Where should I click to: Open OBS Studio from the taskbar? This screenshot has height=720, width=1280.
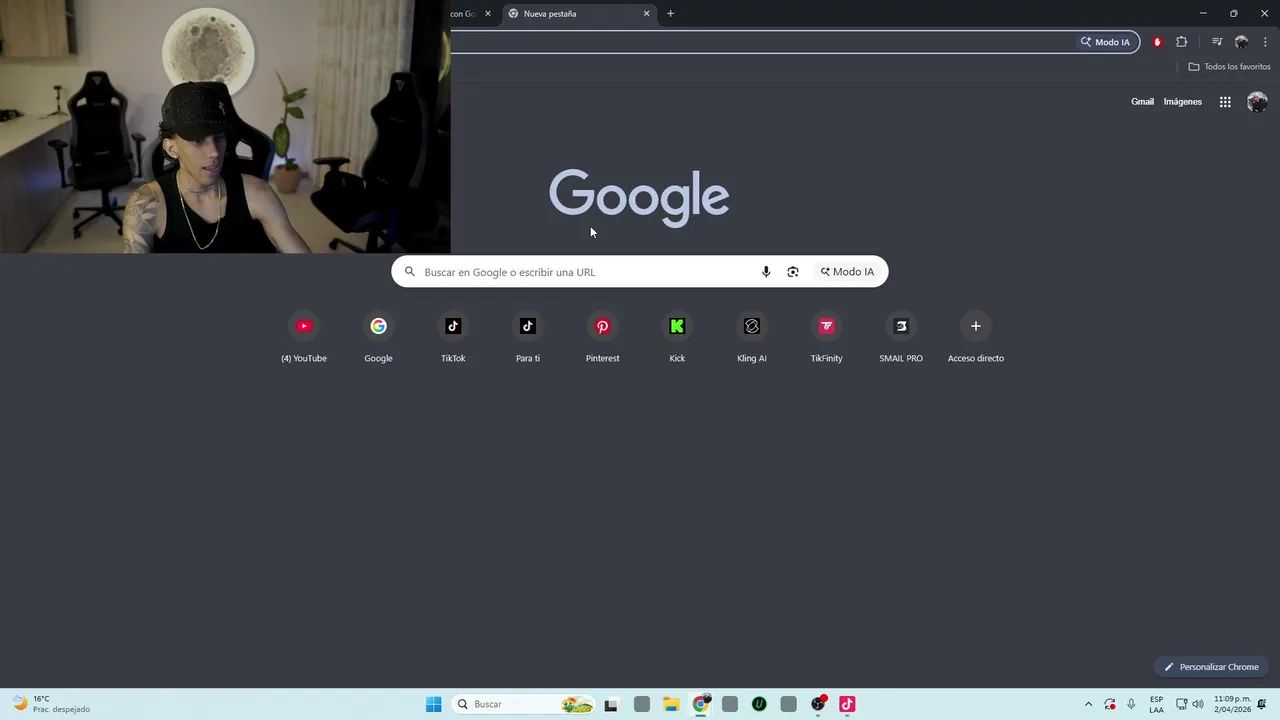818,704
